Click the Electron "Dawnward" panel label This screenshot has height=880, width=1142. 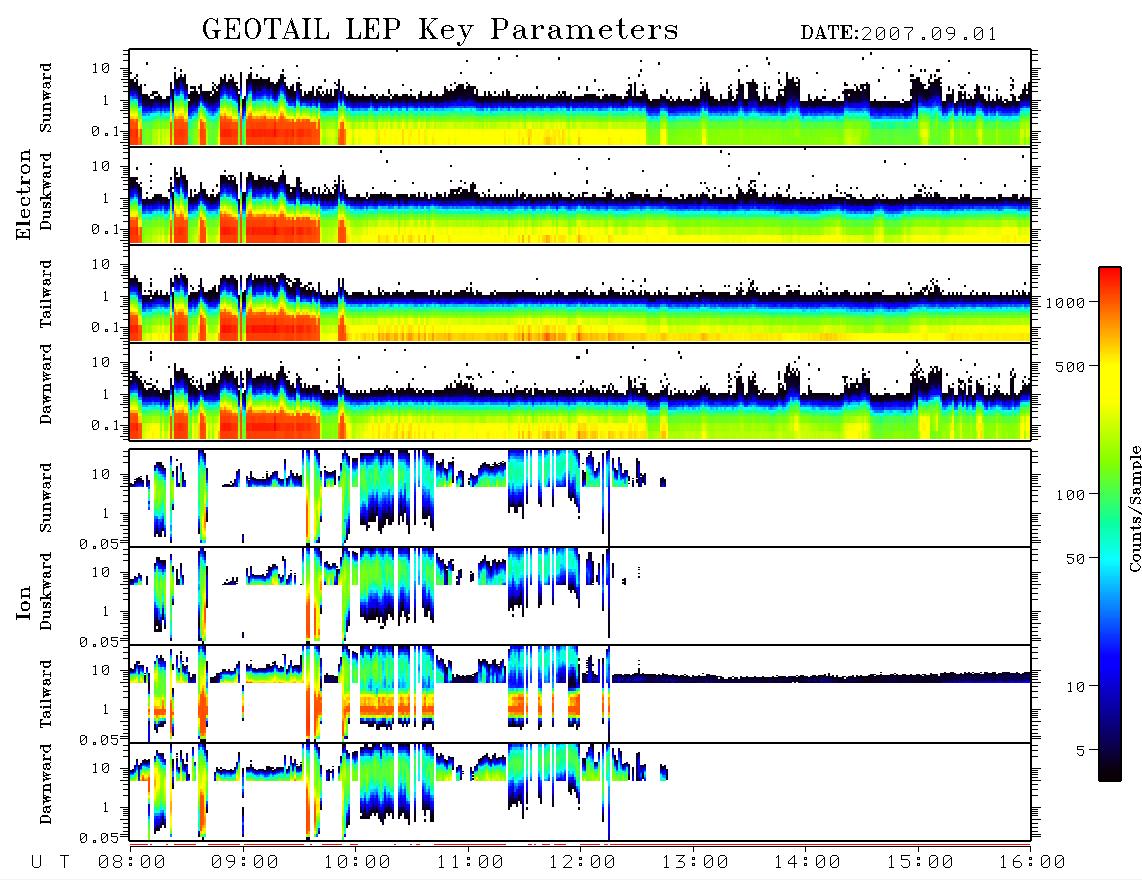[x=45, y=385]
